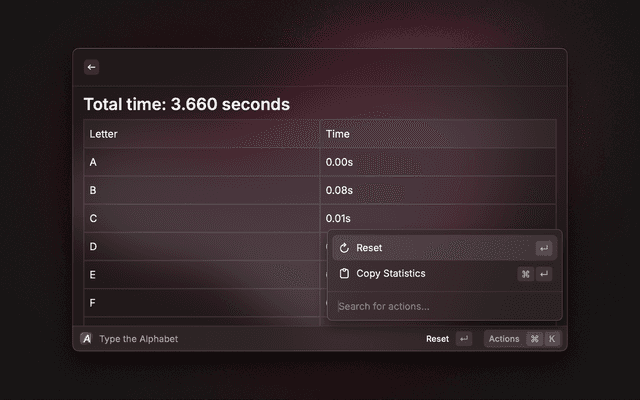The width and height of the screenshot is (640, 400).
Task: Select Reset in the actions menu
Action: 444,248
